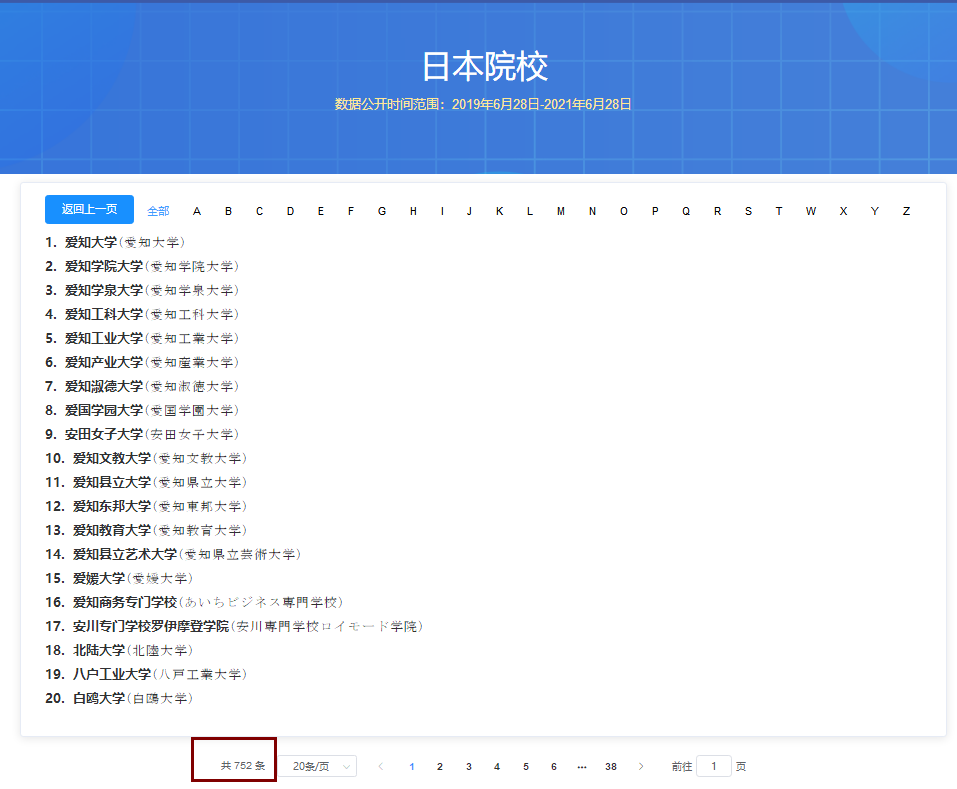Open 安田女子大学 school entry
Image resolution: width=957 pixels, height=789 pixels.
104,434
